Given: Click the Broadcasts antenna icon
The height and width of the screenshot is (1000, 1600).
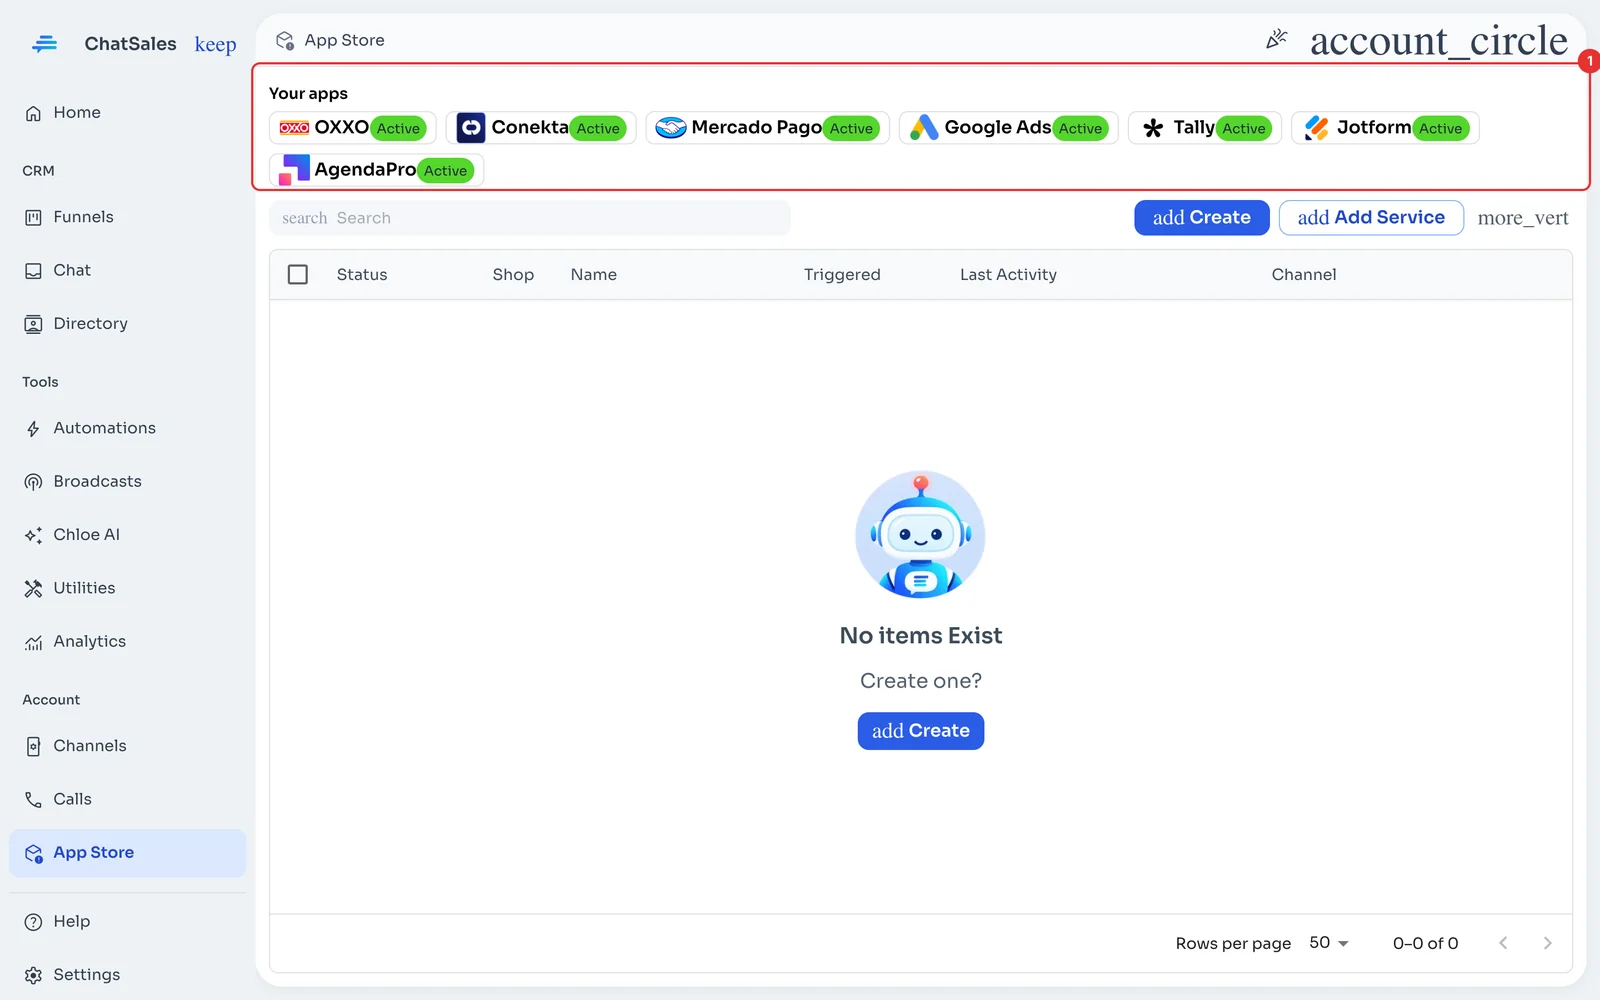Looking at the screenshot, I should [33, 482].
